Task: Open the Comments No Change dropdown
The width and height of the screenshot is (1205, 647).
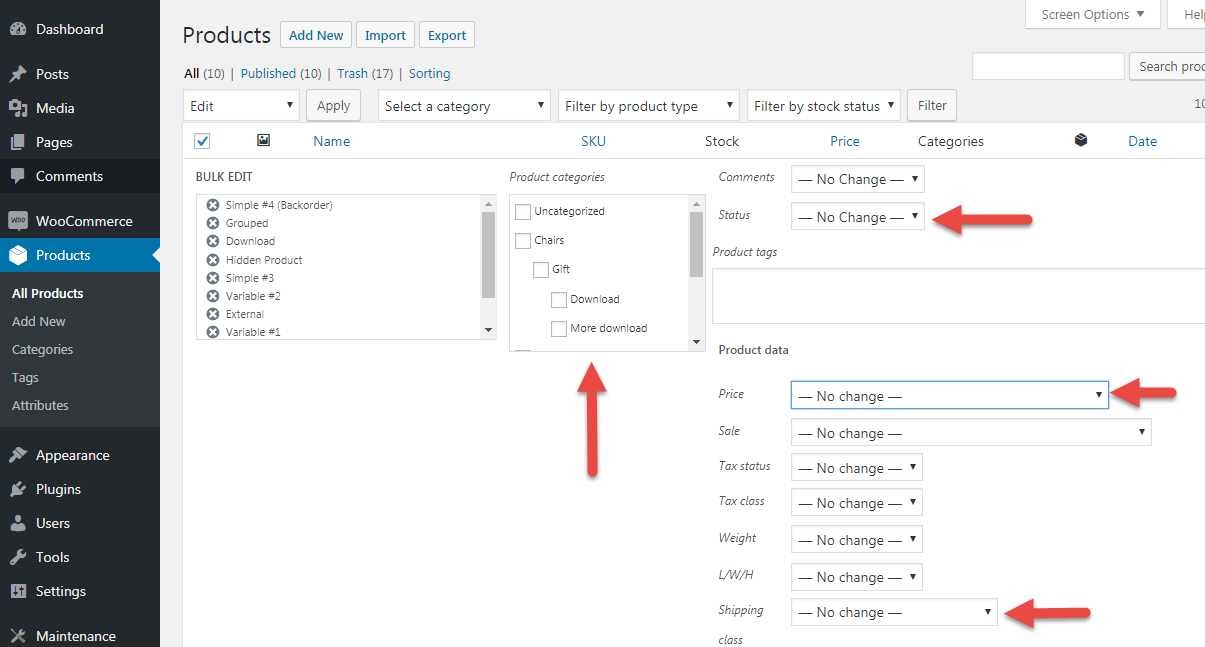Action: (x=857, y=179)
